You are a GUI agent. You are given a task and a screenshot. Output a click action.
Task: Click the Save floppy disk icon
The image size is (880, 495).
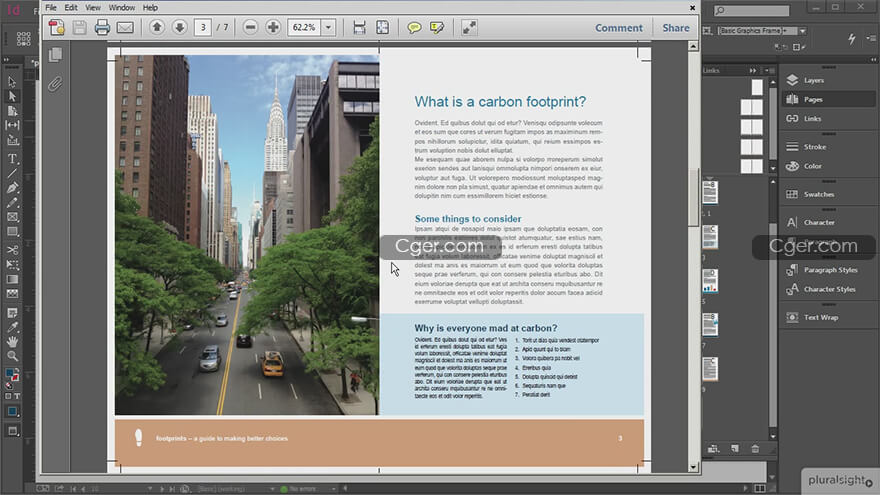[x=79, y=28]
